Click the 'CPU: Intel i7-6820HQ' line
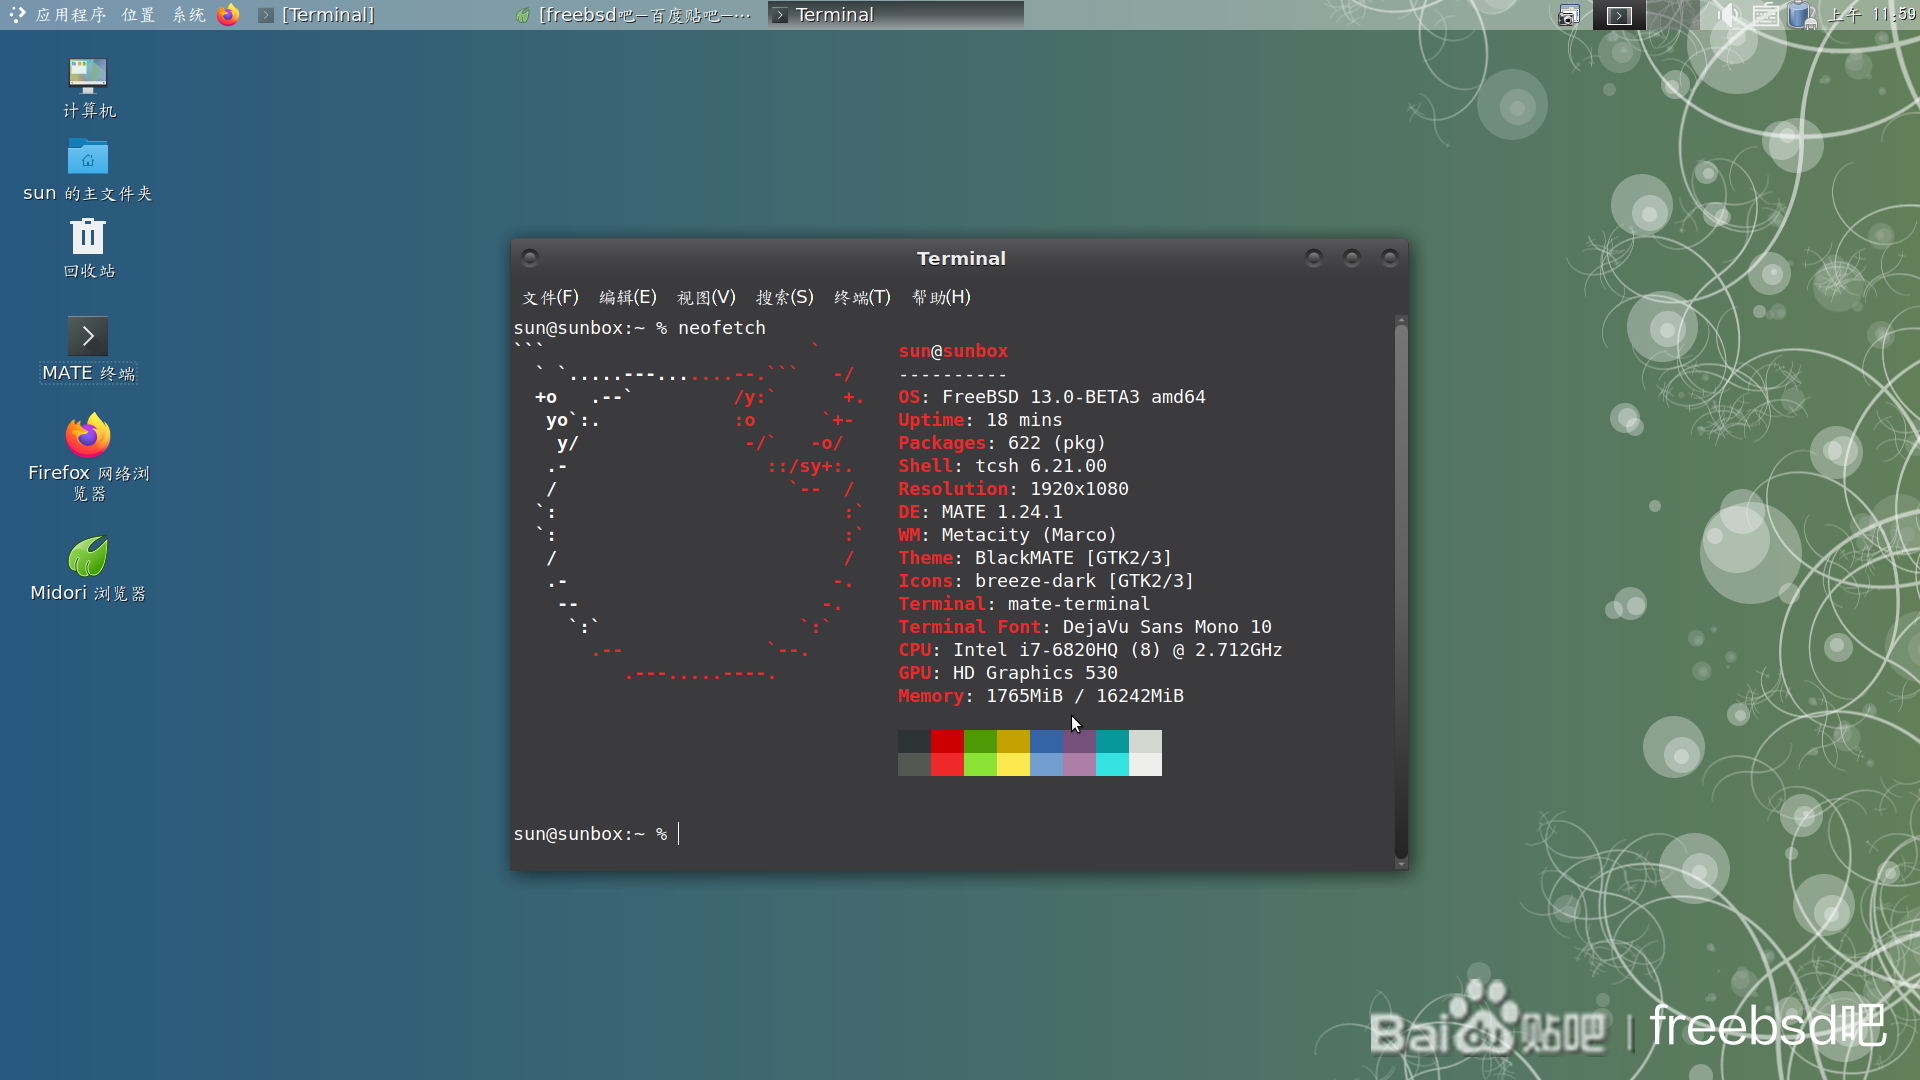This screenshot has width=1920, height=1080. (x=1090, y=650)
